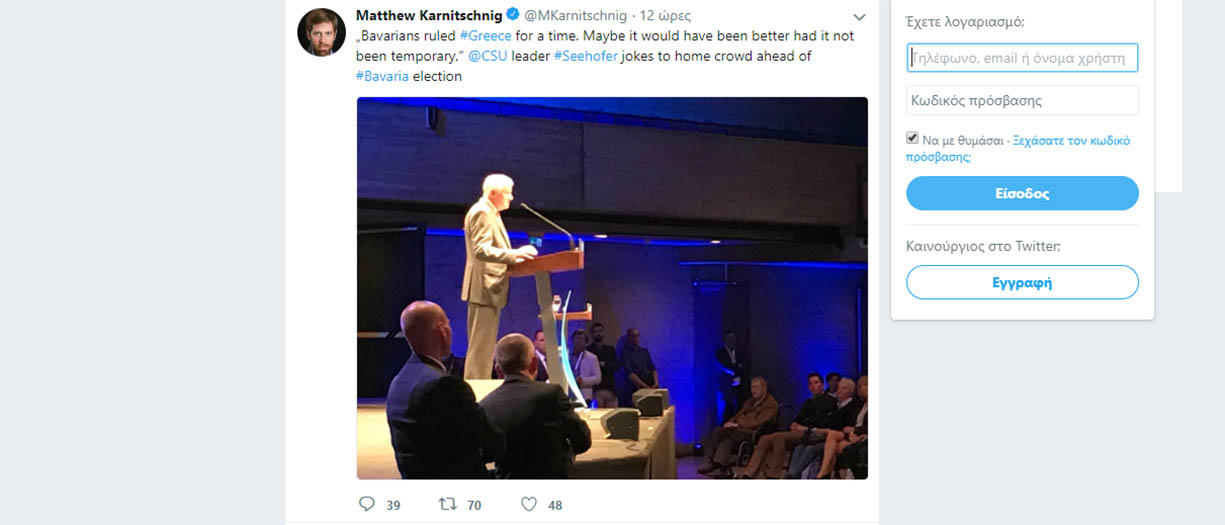Click the retweet arrows icon
Viewport: 1225px width, 525px height.
coord(448,504)
